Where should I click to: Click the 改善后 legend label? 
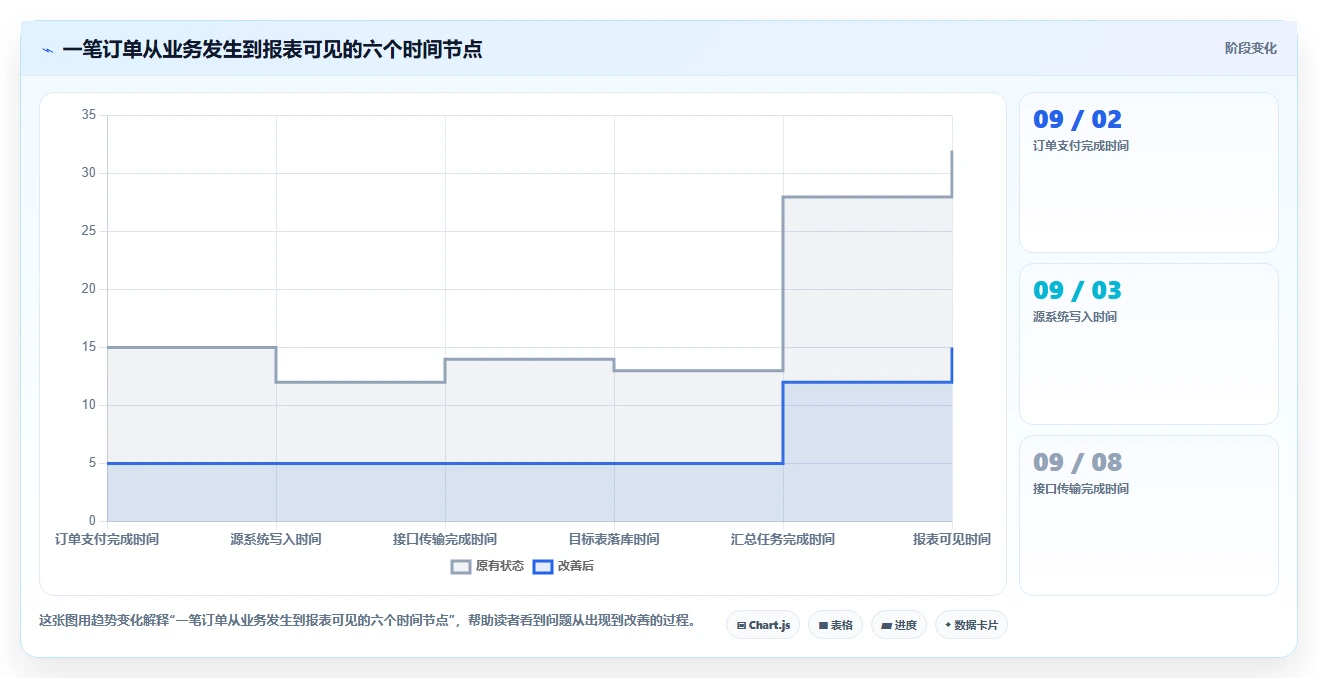click(576, 566)
